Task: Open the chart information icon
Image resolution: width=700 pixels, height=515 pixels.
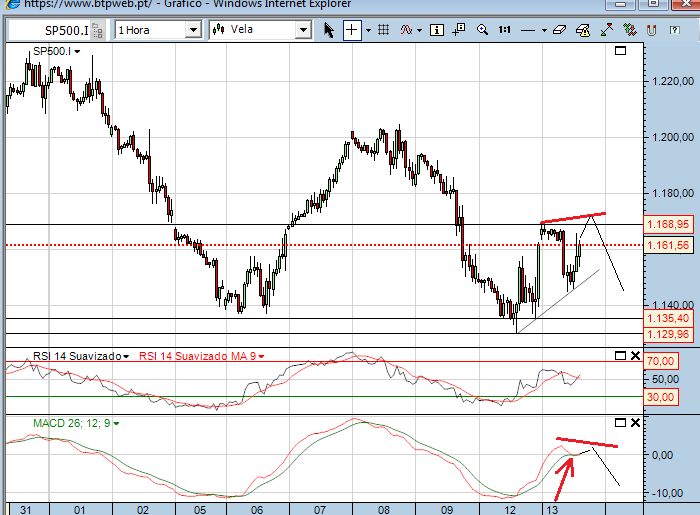Action: click(x=437, y=30)
